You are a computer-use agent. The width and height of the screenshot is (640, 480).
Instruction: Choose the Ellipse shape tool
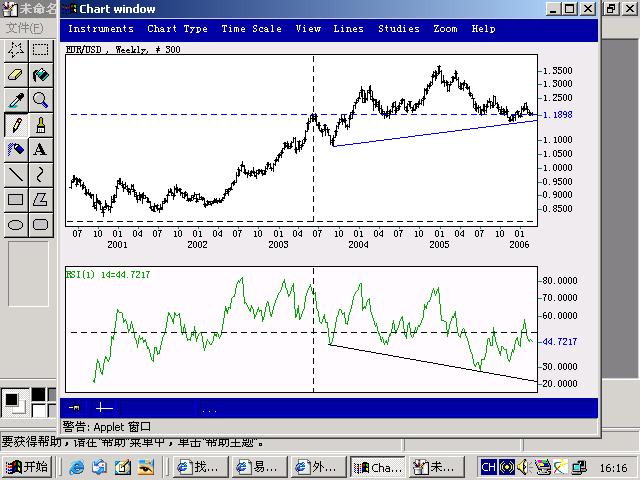pos(16,225)
